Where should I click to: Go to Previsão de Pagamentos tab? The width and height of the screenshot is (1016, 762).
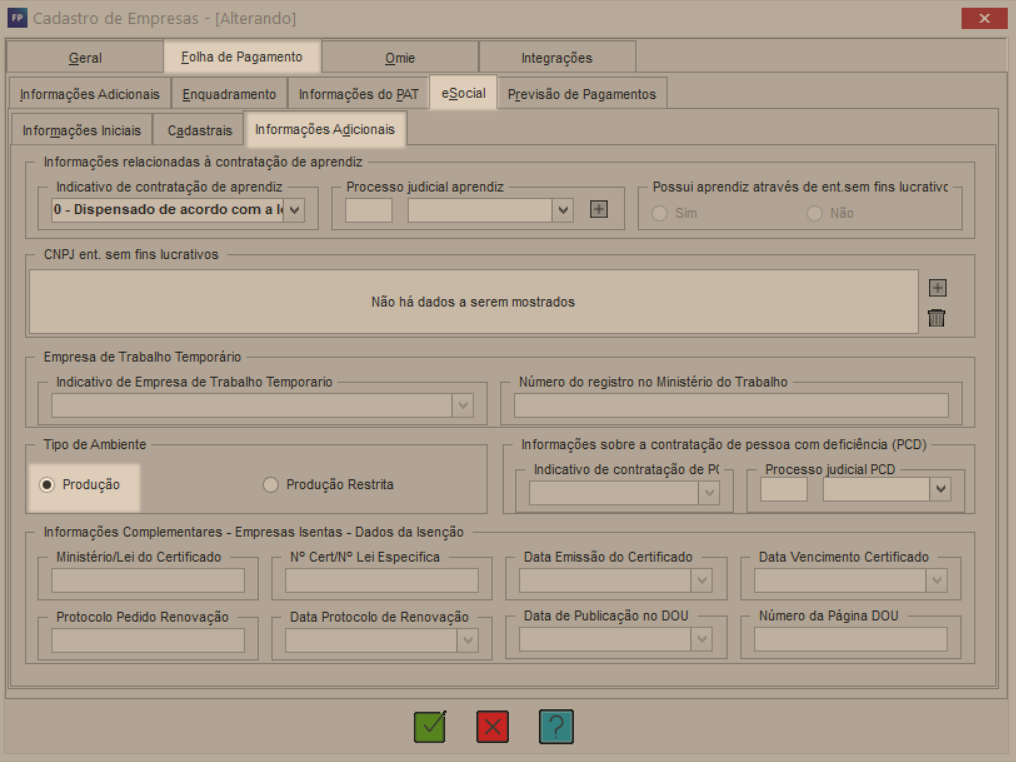pos(581,94)
